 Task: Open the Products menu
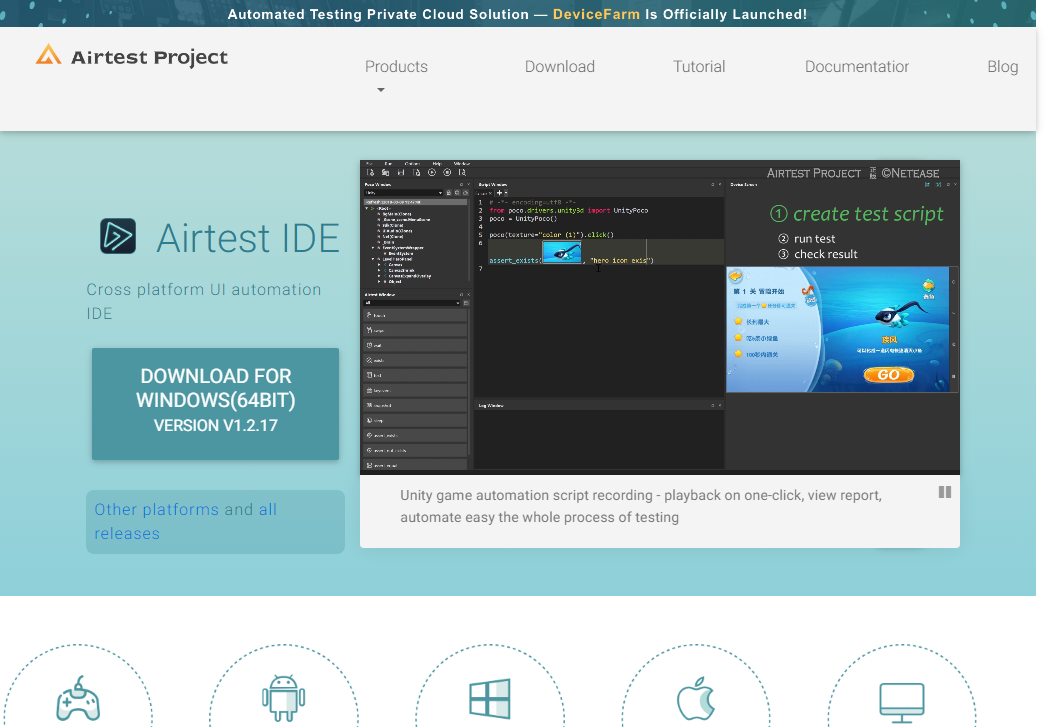pos(396,66)
